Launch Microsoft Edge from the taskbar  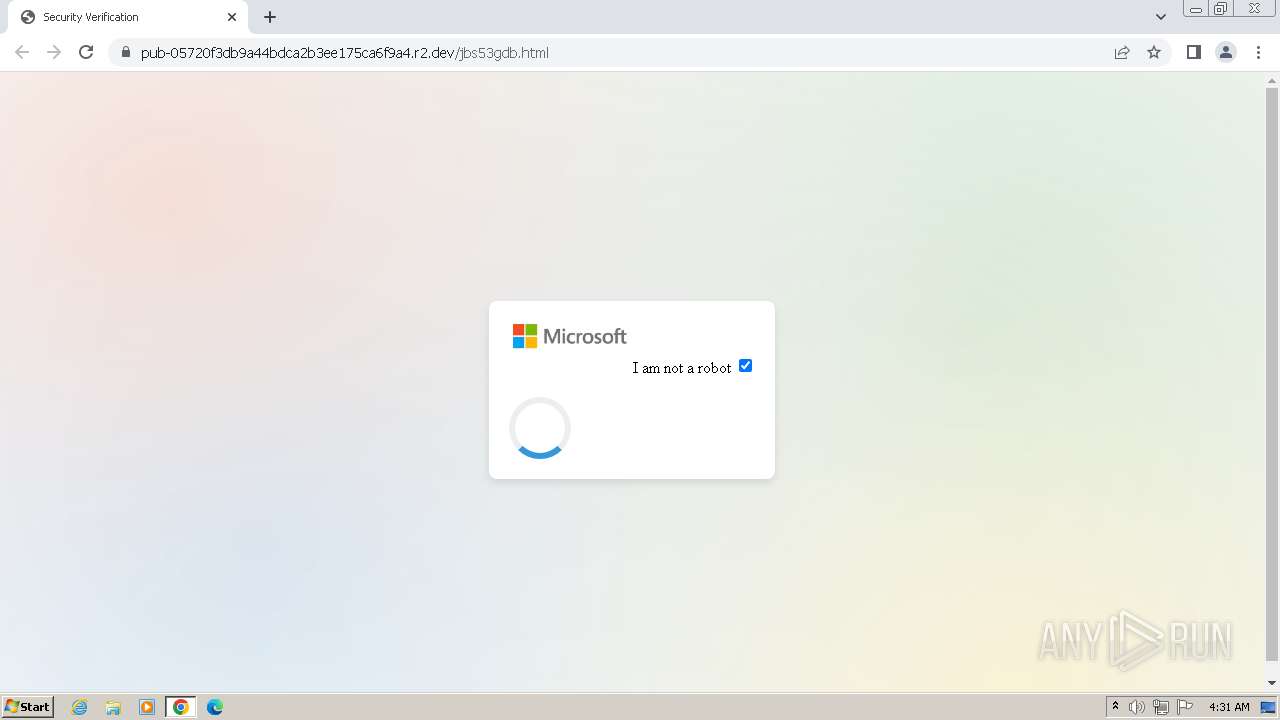click(215, 707)
